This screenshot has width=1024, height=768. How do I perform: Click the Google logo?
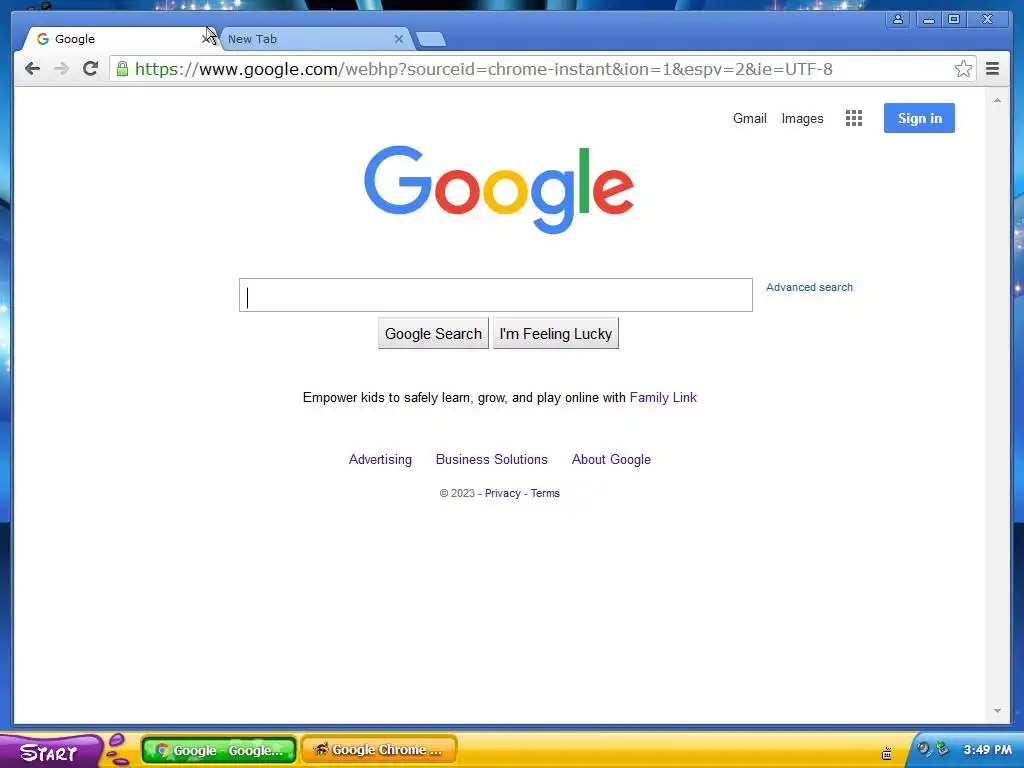499,189
